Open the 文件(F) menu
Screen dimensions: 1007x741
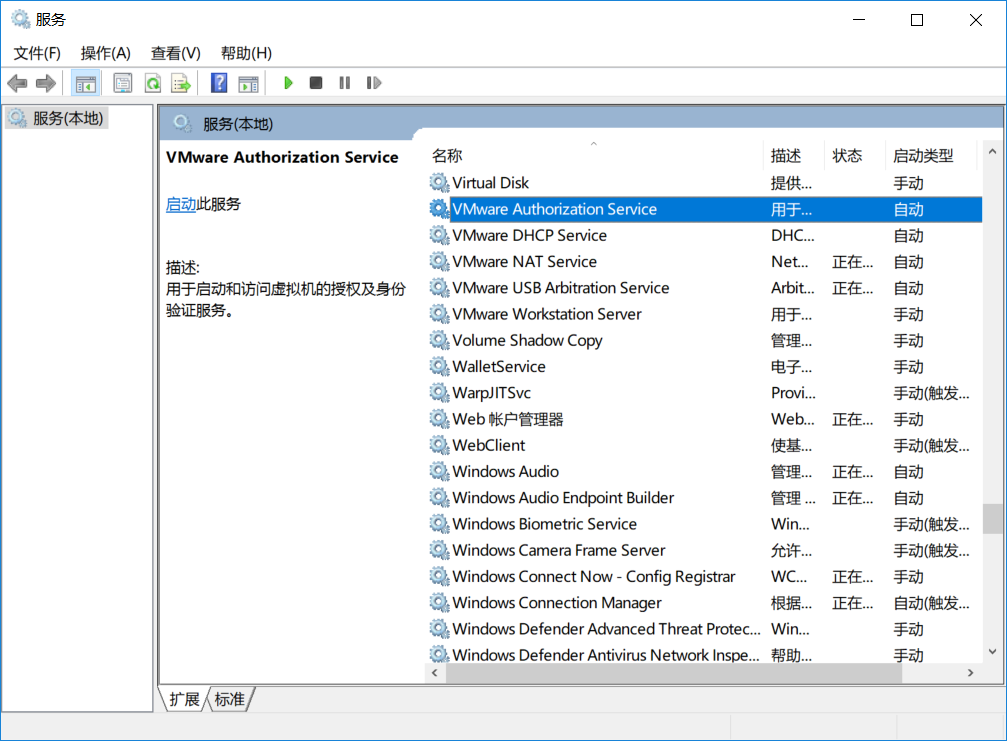click(x=37, y=53)
